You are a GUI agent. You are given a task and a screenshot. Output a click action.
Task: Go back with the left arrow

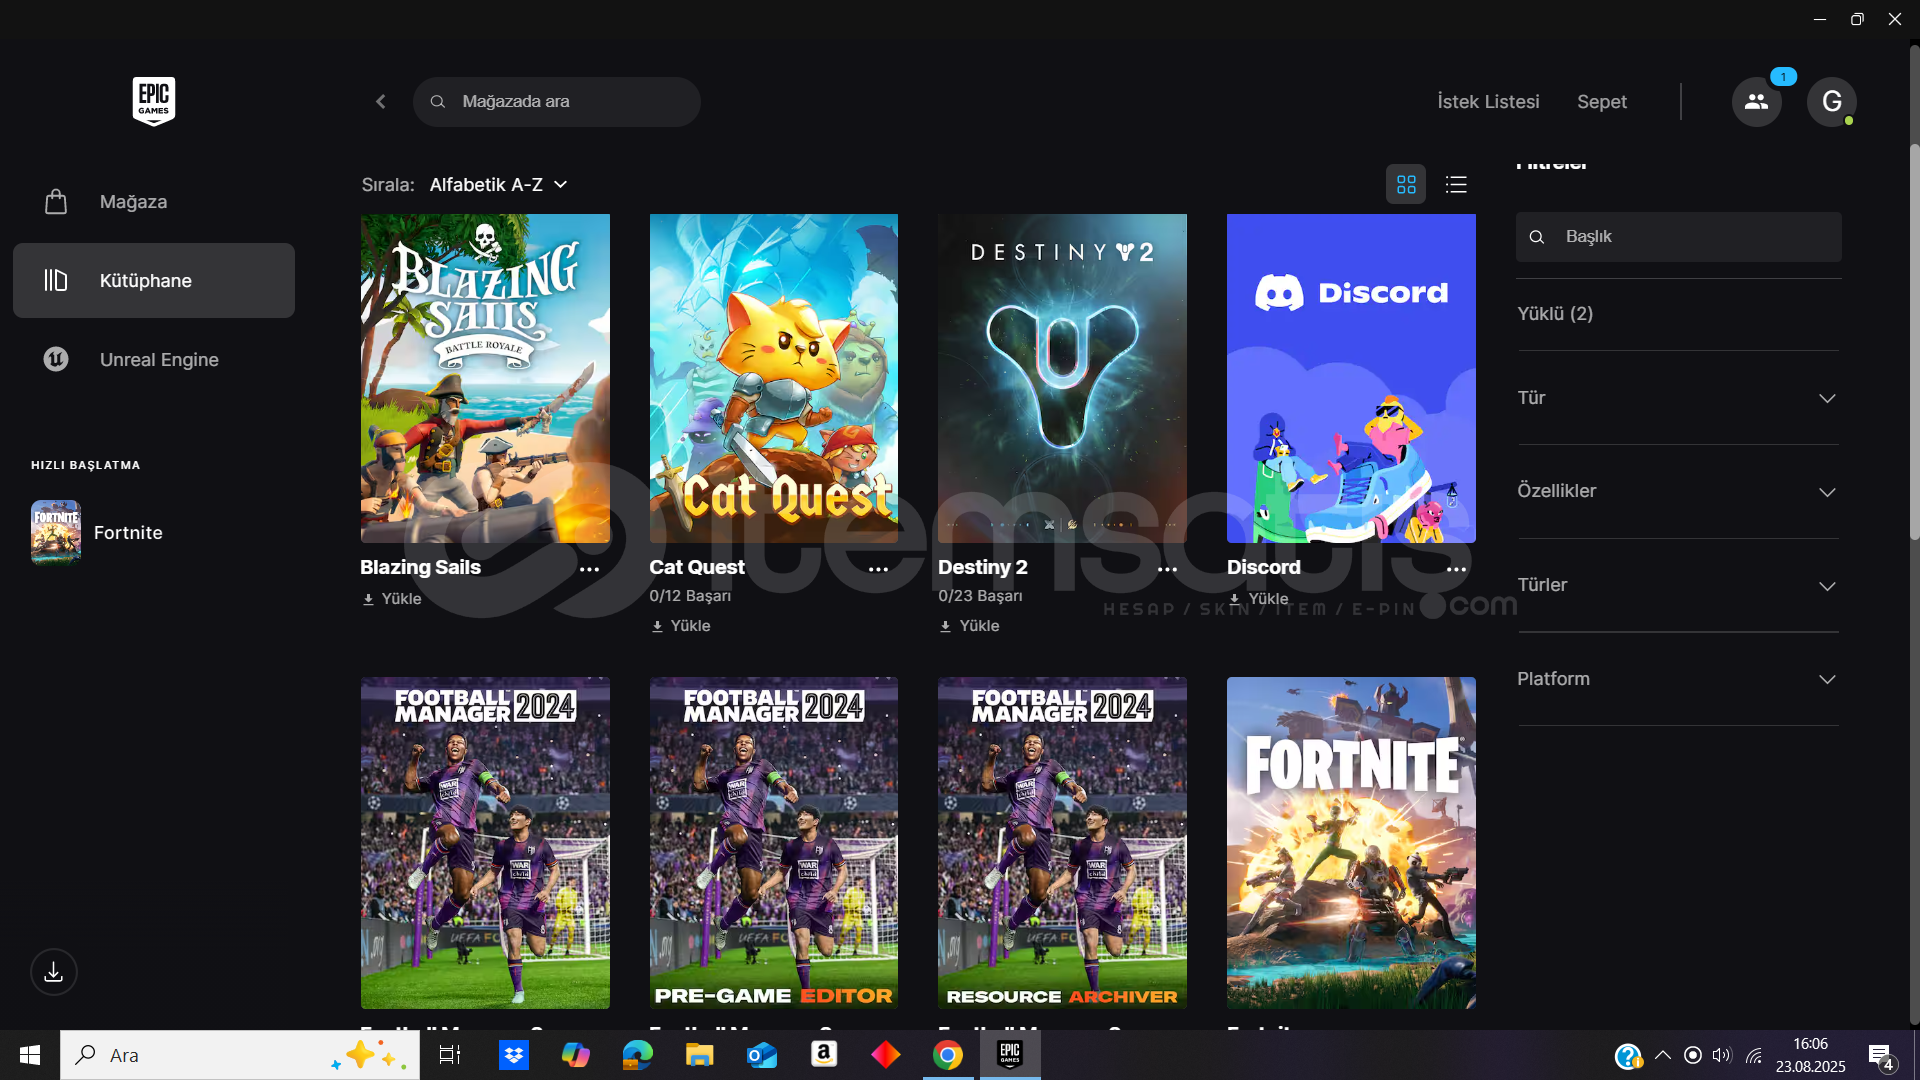381,102
